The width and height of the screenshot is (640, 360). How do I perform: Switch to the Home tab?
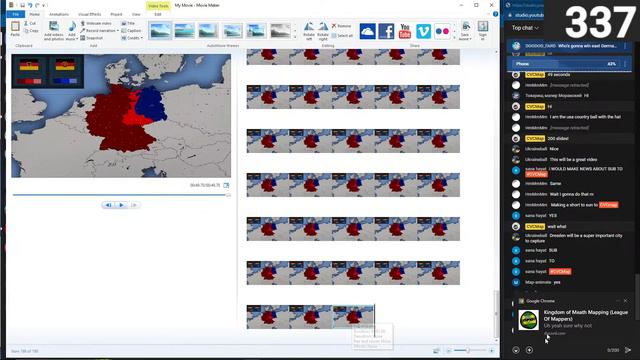click(35, 14)
